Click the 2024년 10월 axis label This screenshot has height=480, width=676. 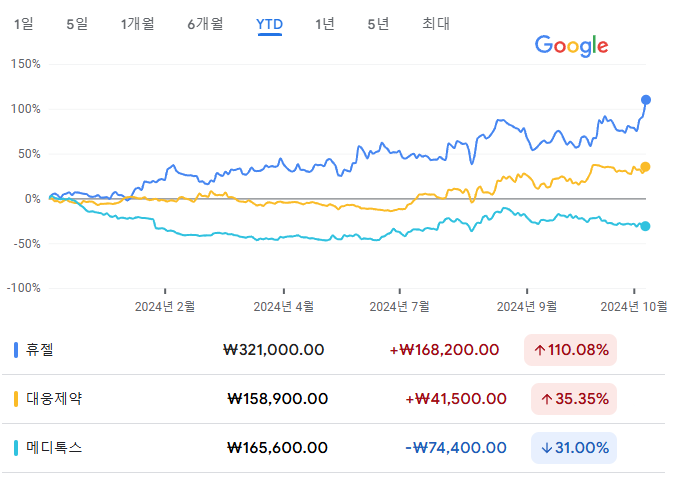pyautogui.click(x=634, y=307)
